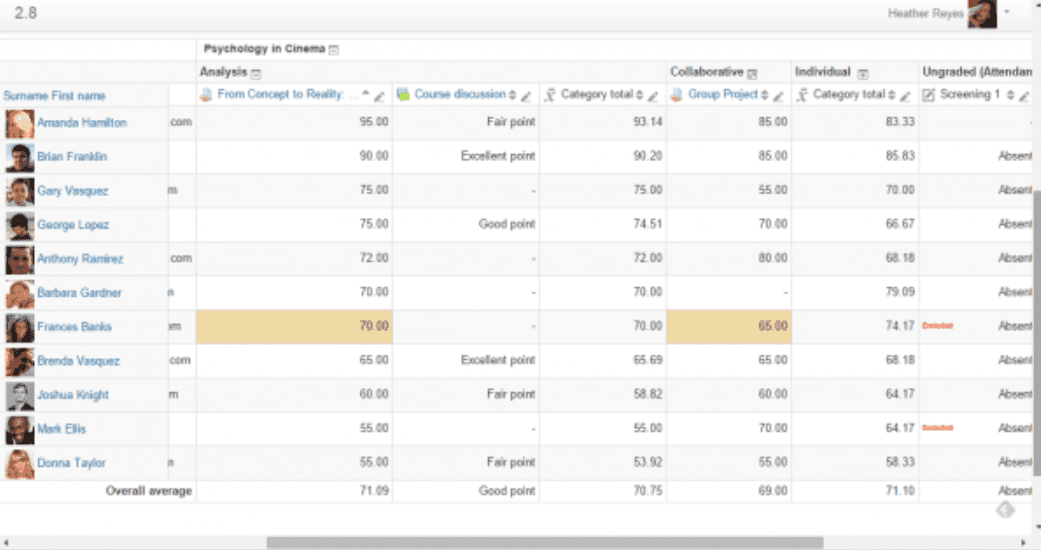The width and height of the screenshot is (1041, 550).
Task: Open Amanda Hamilton's profile
Action: coord(82,123)
